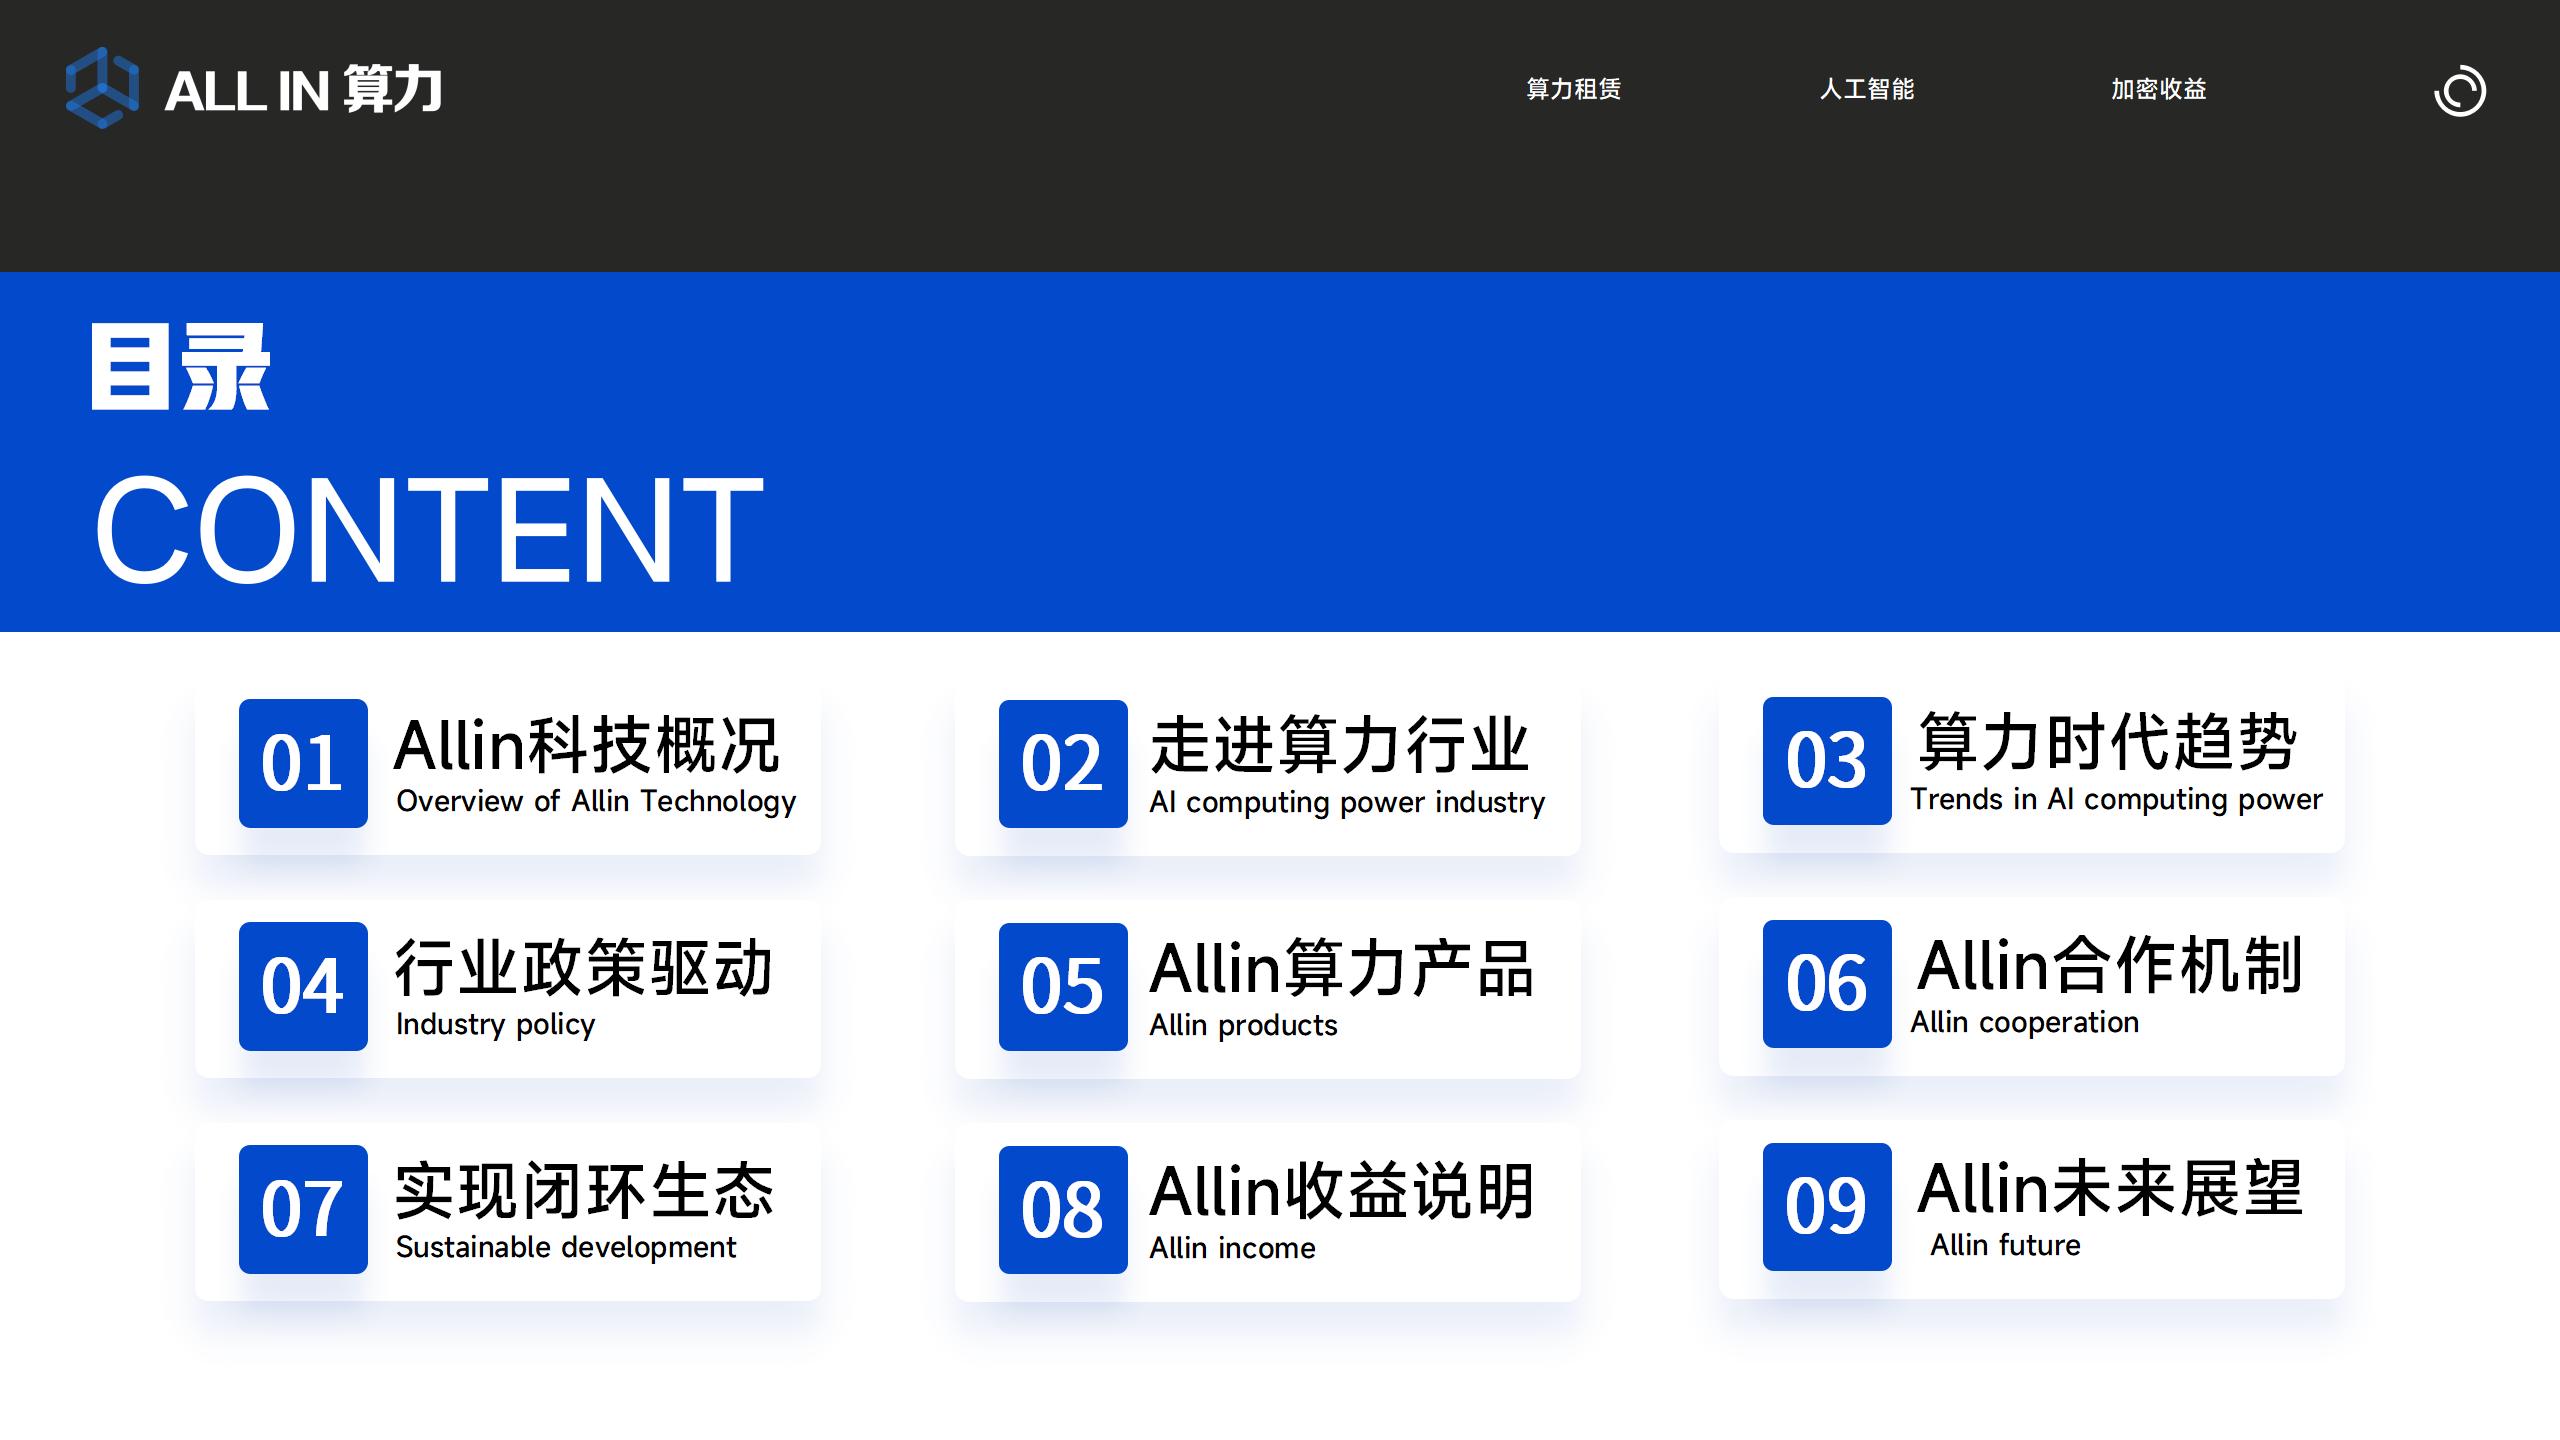The height and width of the screenshot is (1440, 2560).
Task: Open the 算力租赁 menu item
Action: click(x=1573, y=89)
